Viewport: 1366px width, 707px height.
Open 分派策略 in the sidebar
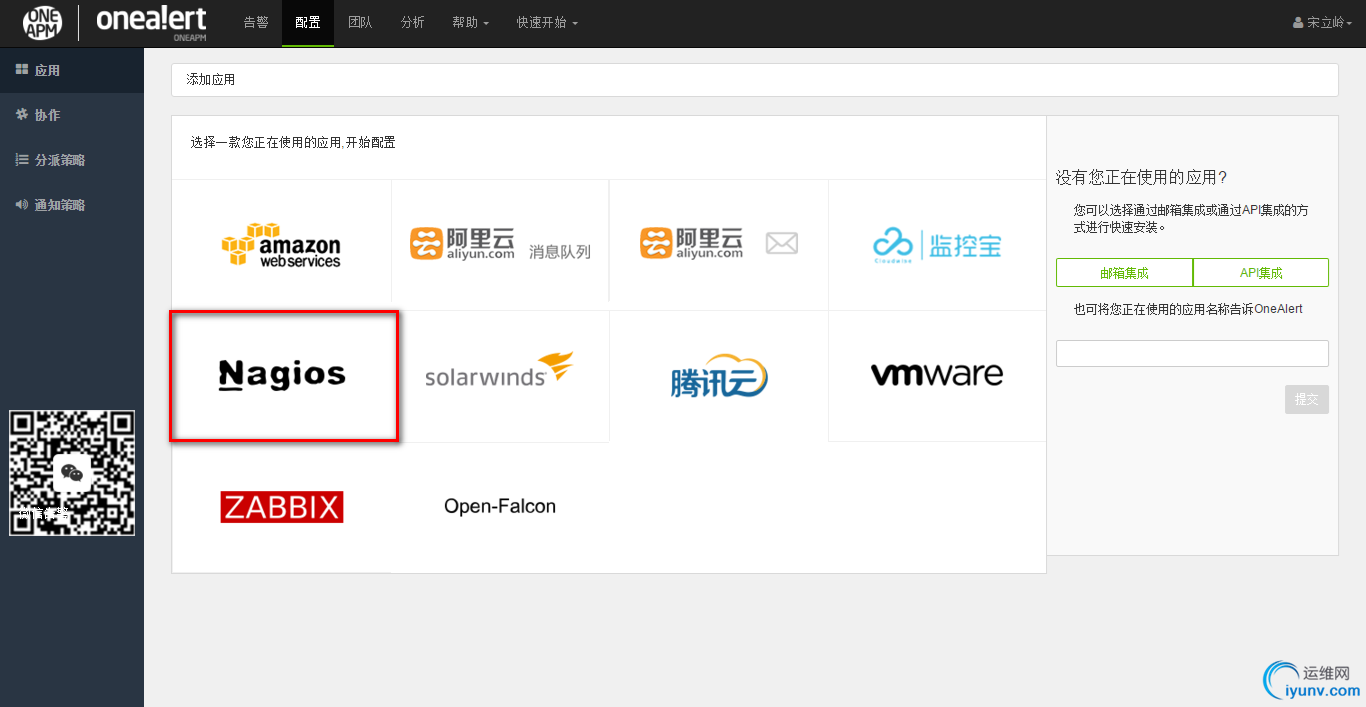pyautogui.click(x=72, y=160)
